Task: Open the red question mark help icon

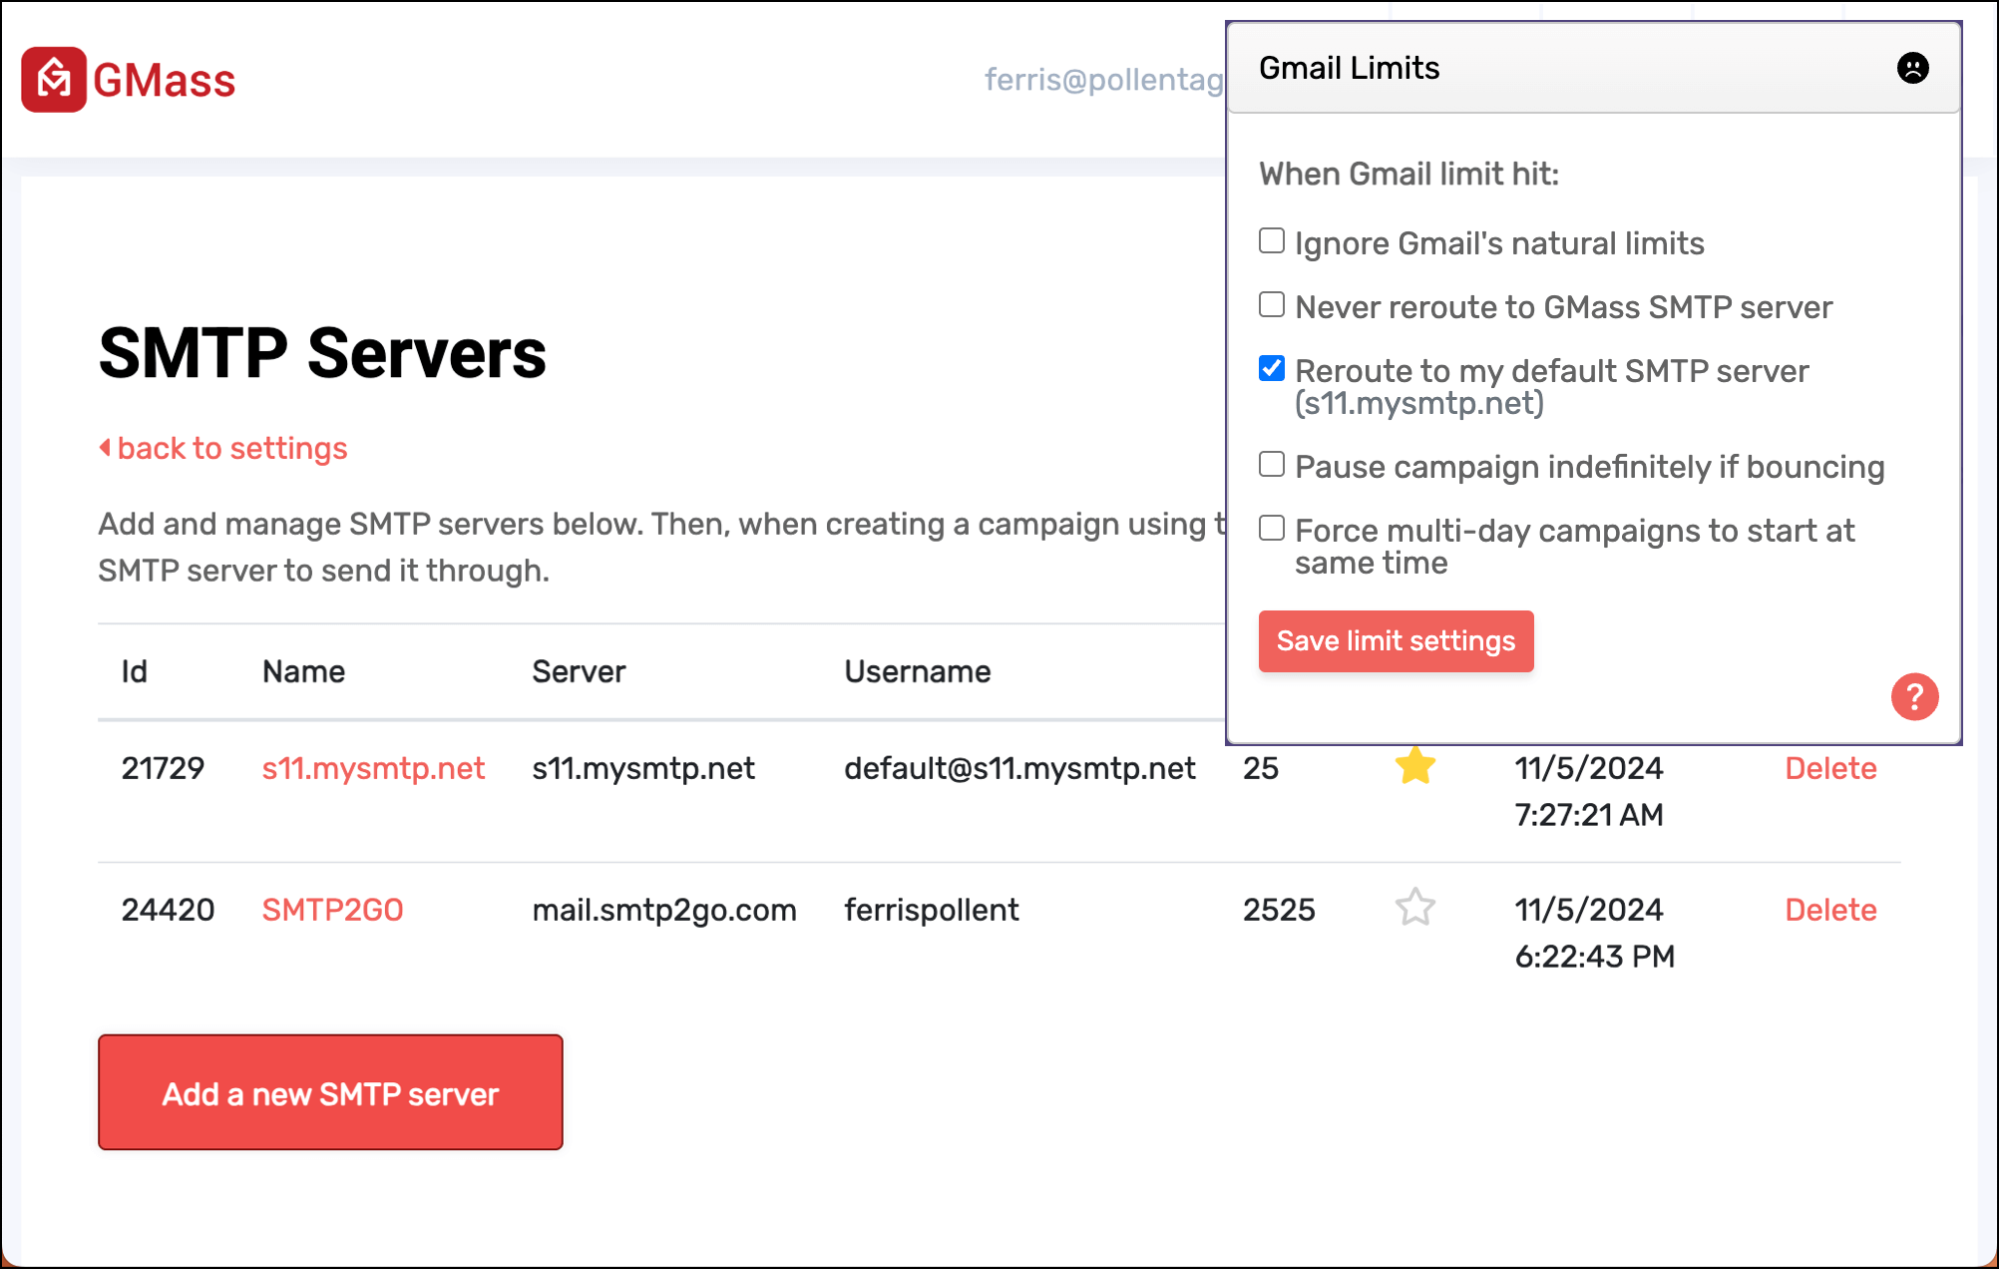Action: pos(1914,696)
